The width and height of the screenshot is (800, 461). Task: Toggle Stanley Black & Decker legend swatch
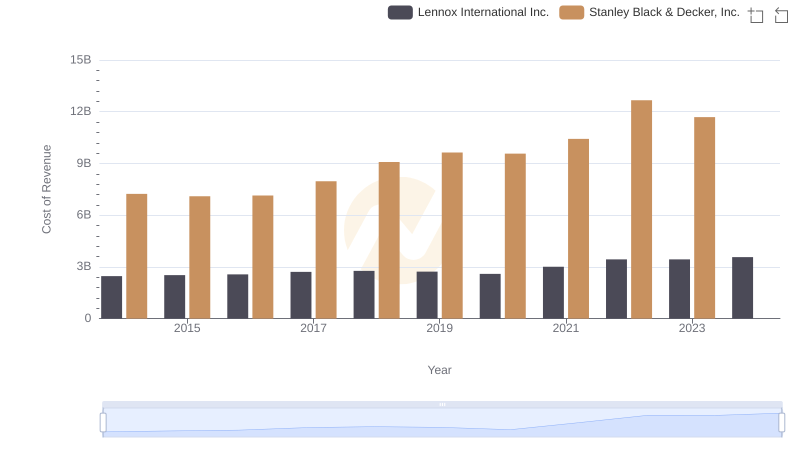point(571,12)
